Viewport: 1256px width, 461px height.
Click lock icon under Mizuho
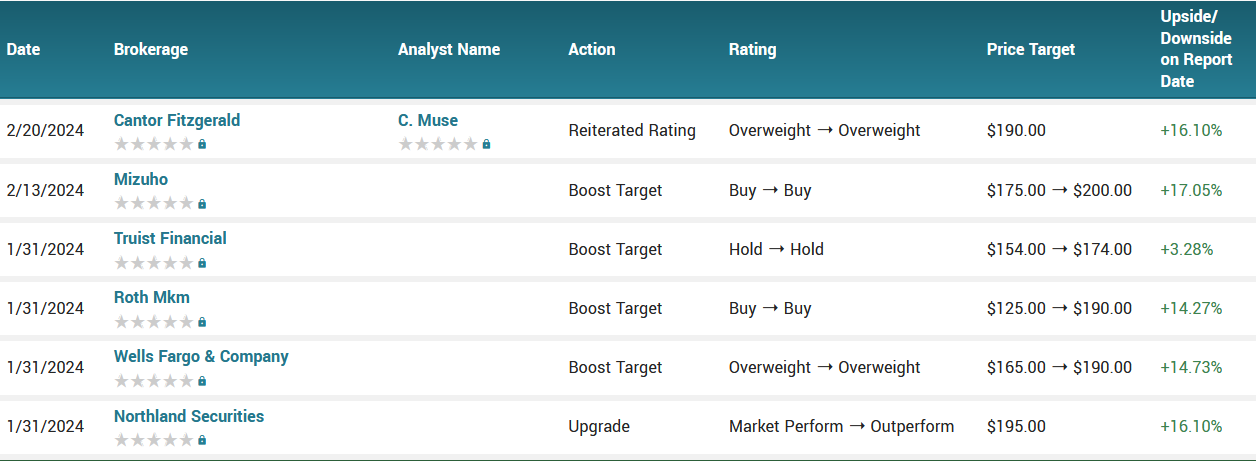point(202,204)
